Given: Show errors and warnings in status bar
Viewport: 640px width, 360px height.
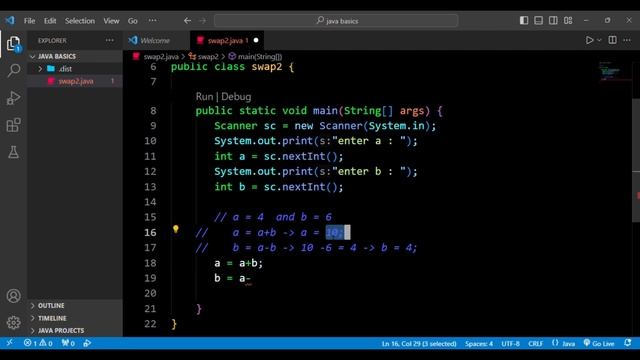Looking at the screenshot, I should pyautogui.click(x=38, y=343).
